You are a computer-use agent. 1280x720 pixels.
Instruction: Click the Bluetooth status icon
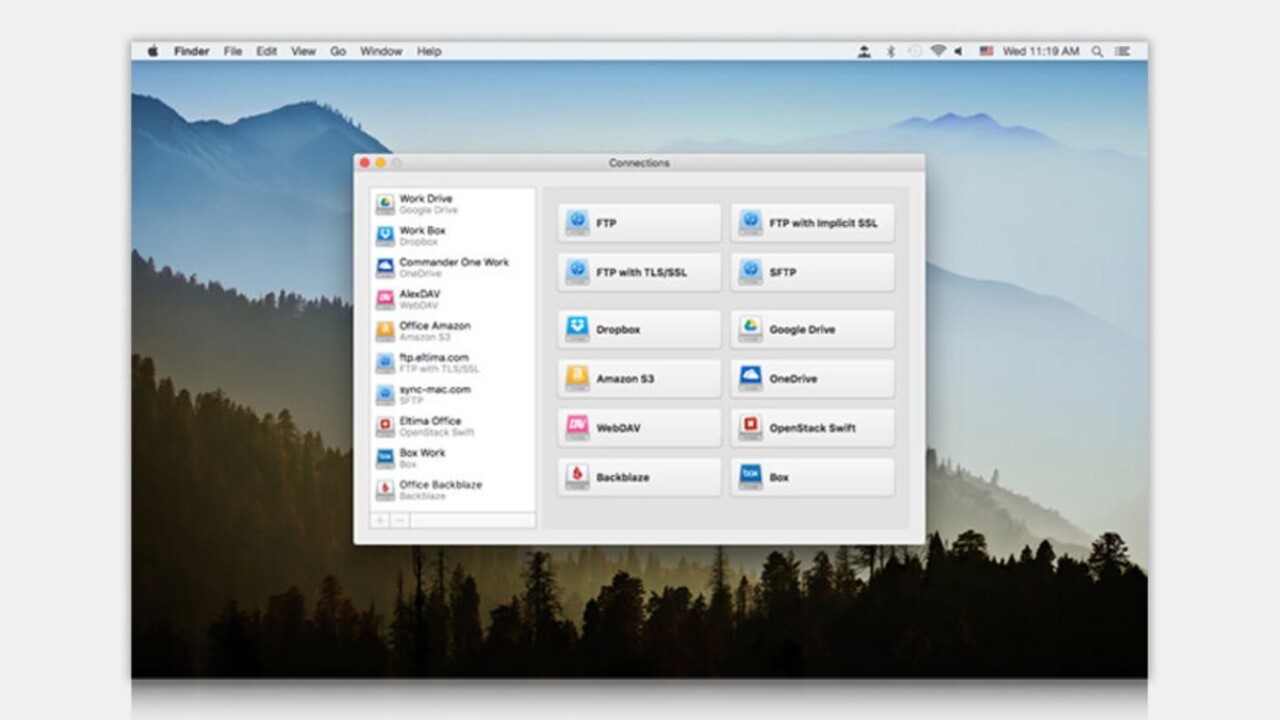890,51
